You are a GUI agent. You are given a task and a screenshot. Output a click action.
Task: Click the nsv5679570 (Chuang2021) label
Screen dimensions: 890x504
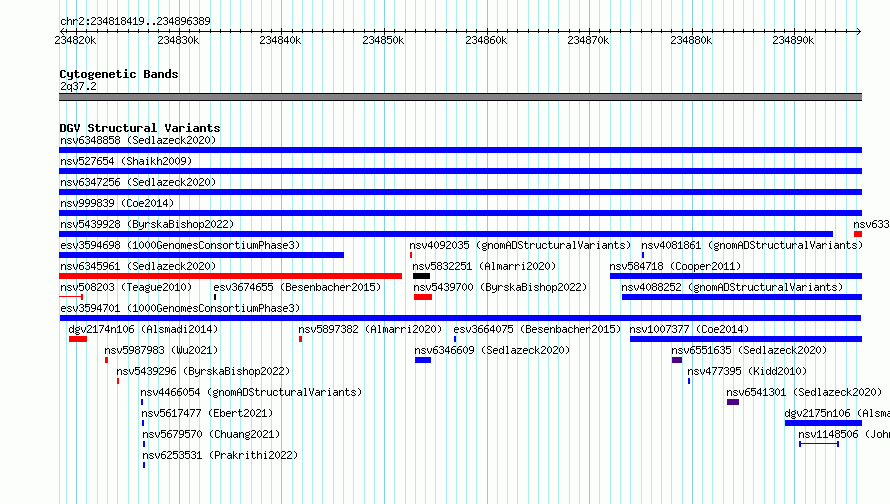point(211,434)
